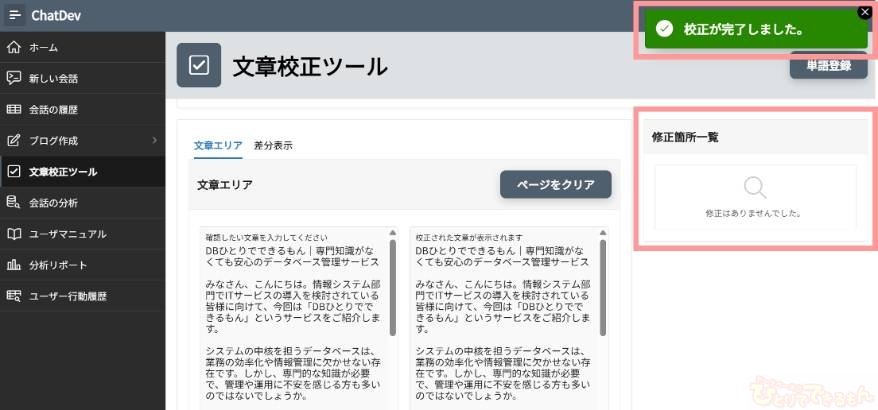Click the 単語登録 button

[828, 67]
